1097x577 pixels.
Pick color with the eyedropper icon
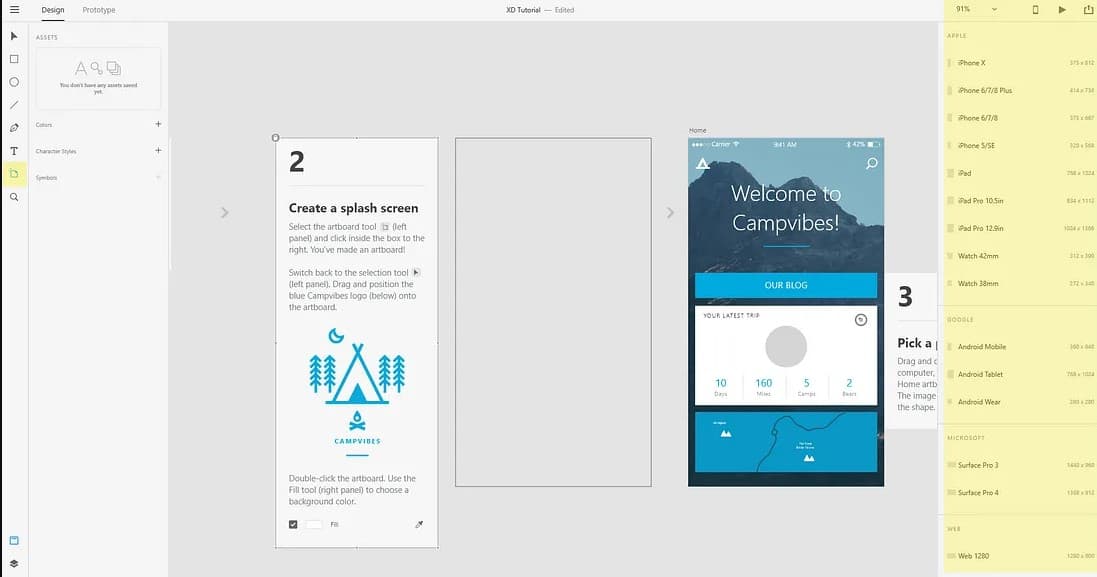tap(419, 525)
